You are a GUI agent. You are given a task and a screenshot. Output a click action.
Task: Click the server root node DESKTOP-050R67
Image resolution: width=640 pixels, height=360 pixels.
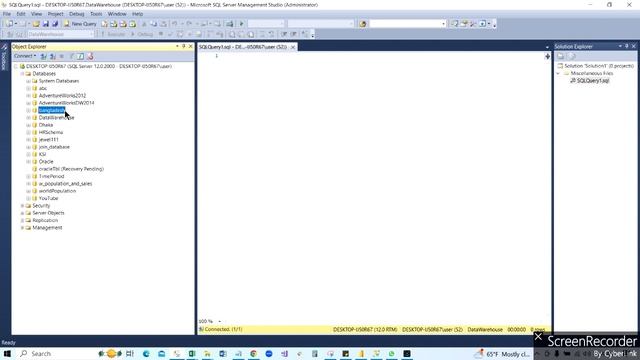[x=99, y=66]
